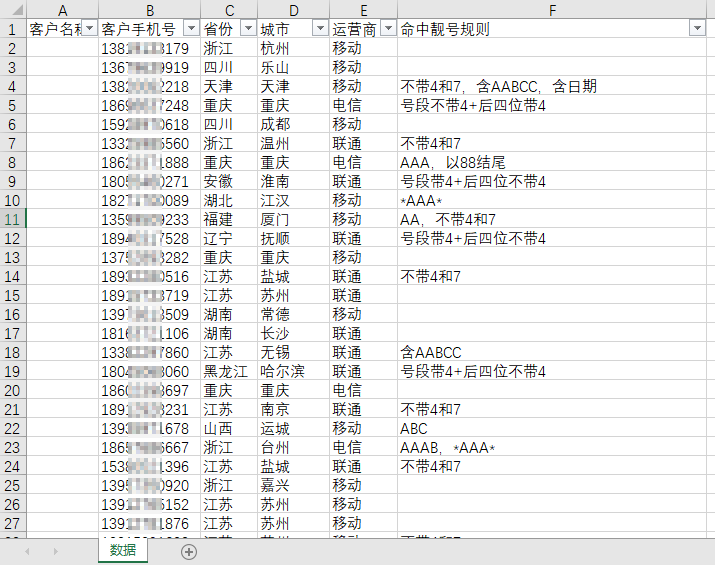The width and height of the screenshot is (715, 565).
Task: Select row 23 header
Action: 12,447
